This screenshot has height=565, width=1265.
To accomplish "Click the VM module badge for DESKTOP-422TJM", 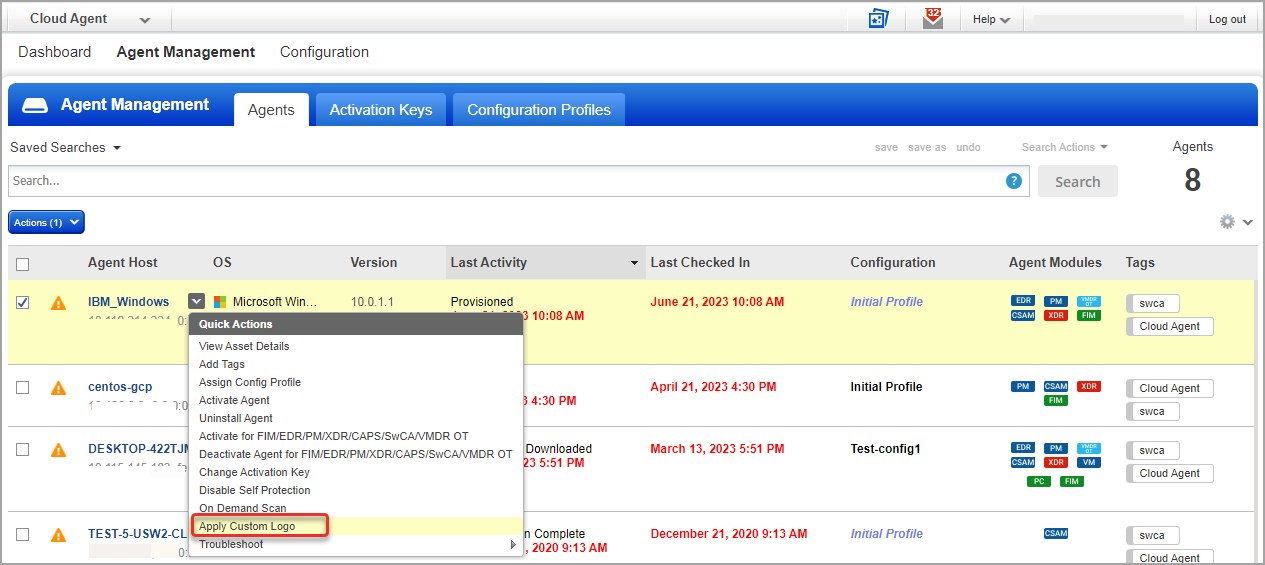I will click(x=1088, y=462).
